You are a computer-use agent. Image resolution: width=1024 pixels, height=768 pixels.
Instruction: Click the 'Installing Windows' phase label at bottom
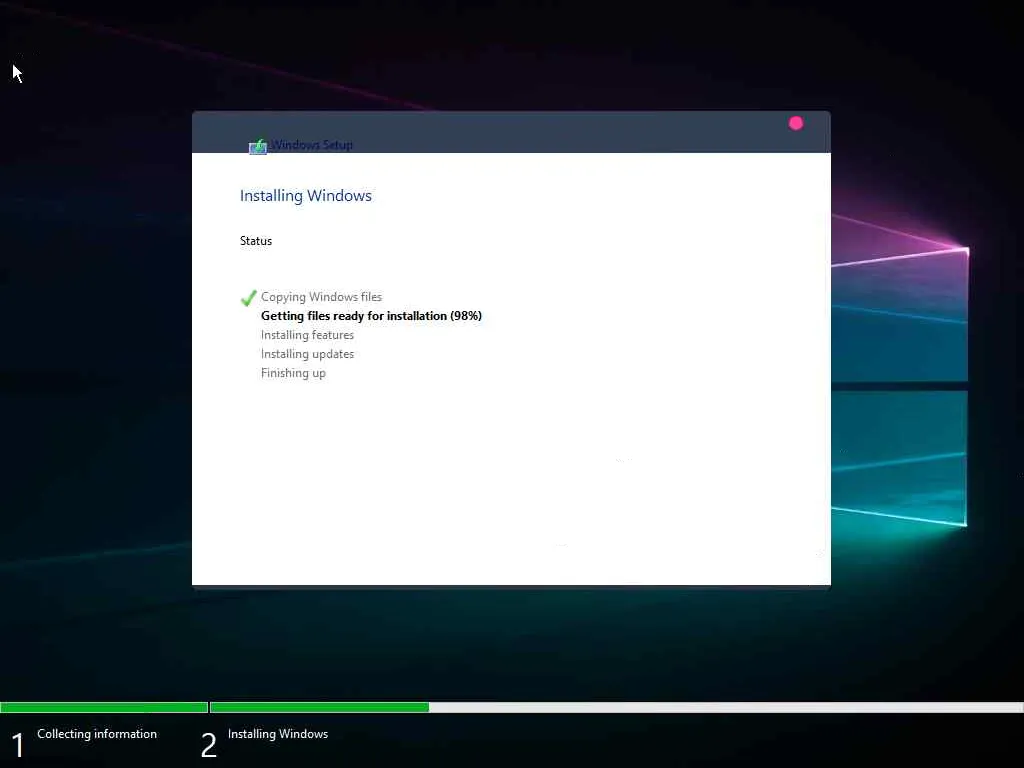[278, 734]
